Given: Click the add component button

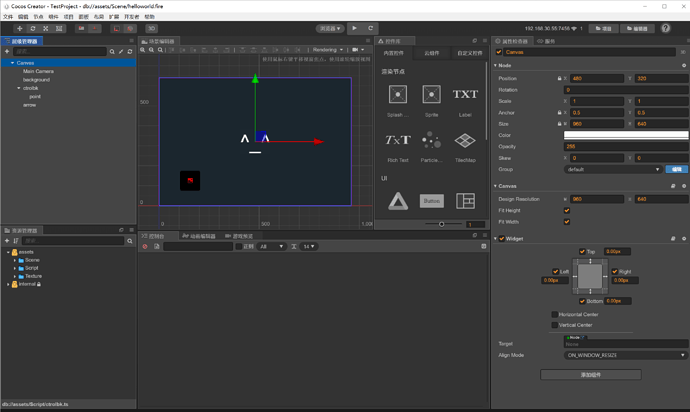Looking at the screenshot, I should [591, 375].
